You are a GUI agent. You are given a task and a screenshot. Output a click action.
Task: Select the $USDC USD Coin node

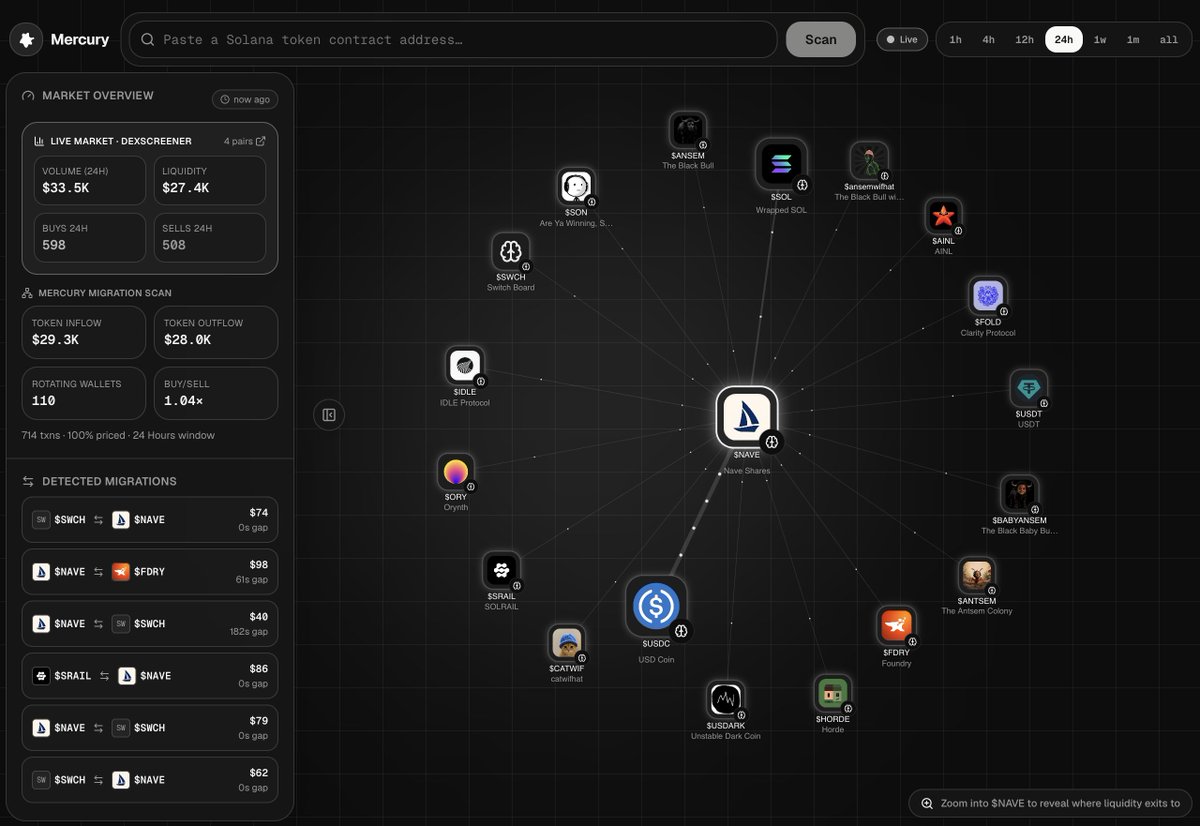point(656,606)
